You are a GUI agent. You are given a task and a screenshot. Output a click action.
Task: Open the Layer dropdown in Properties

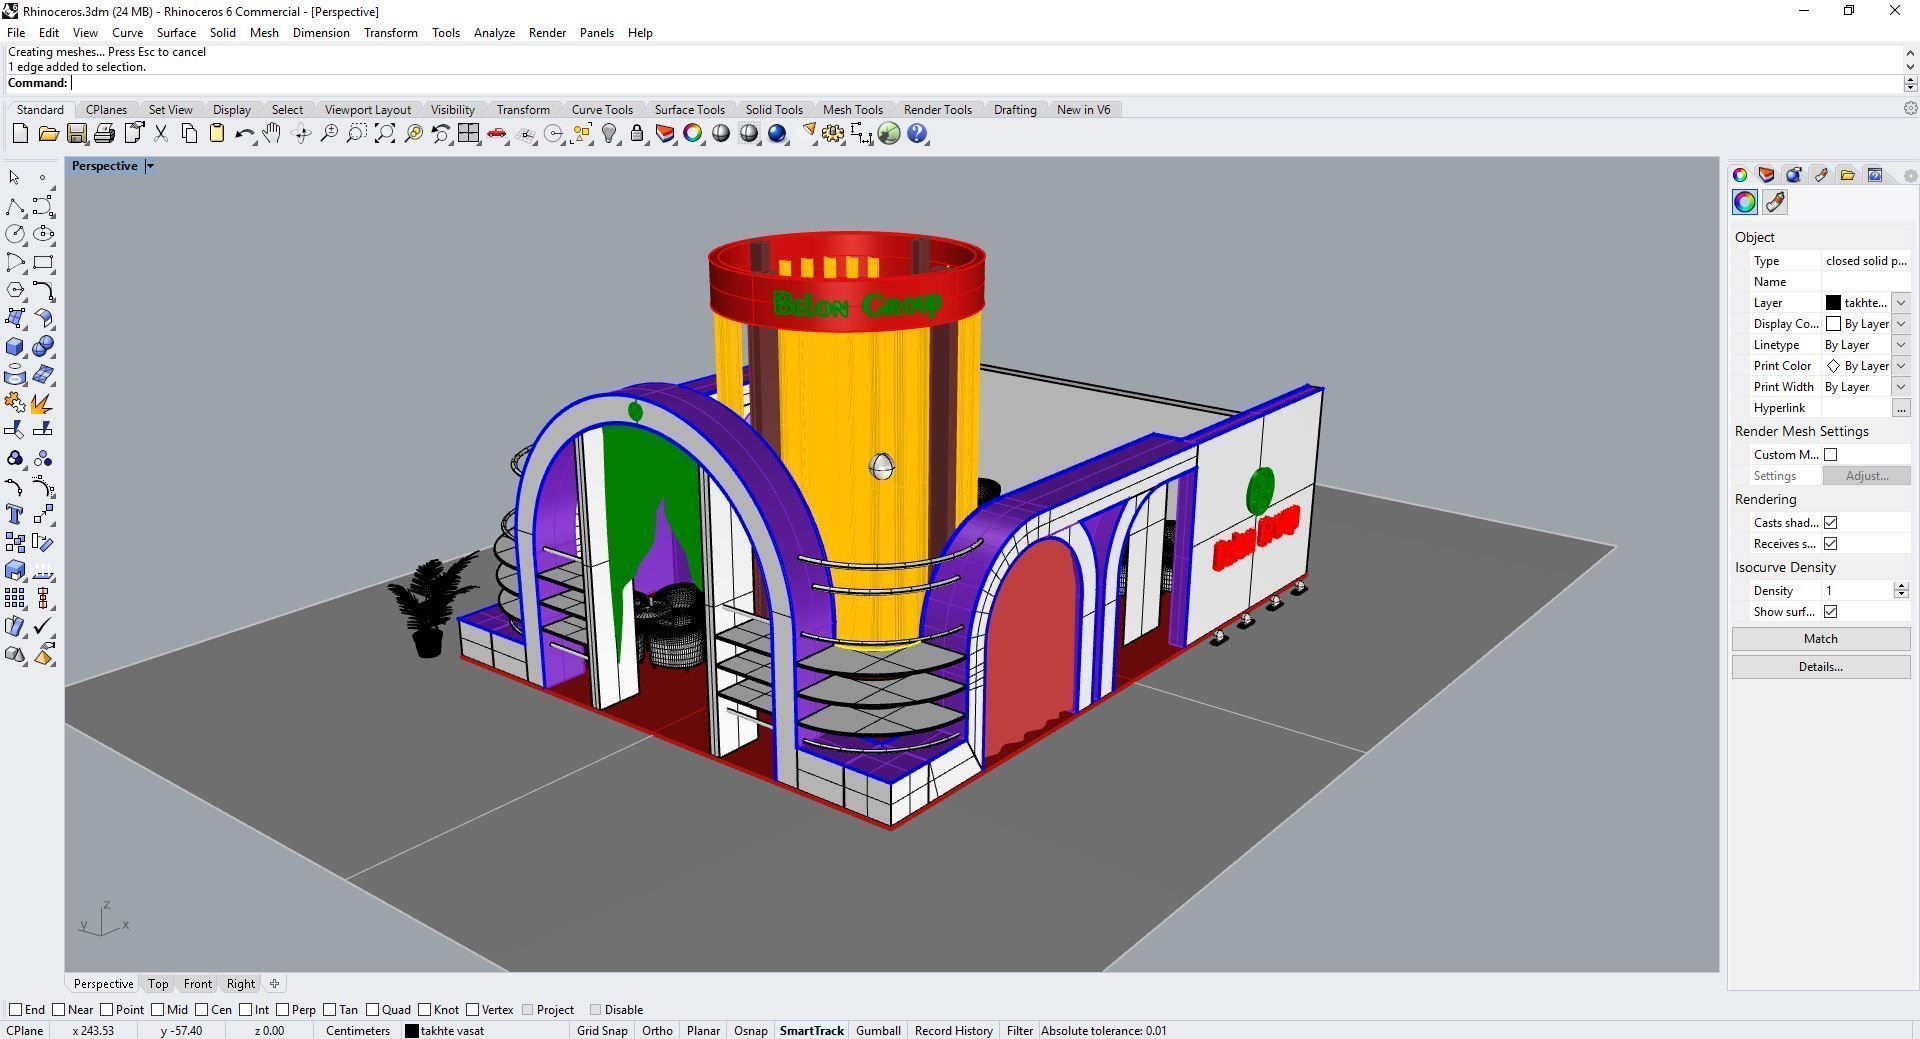[1901, 303]
